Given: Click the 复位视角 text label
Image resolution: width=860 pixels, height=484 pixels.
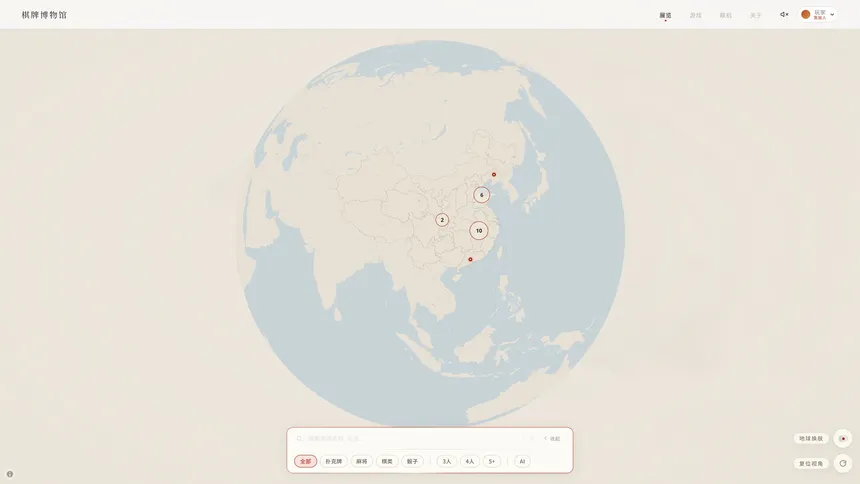Looking at the screenshot, I should pyautogui.click(x=811, y=464).
